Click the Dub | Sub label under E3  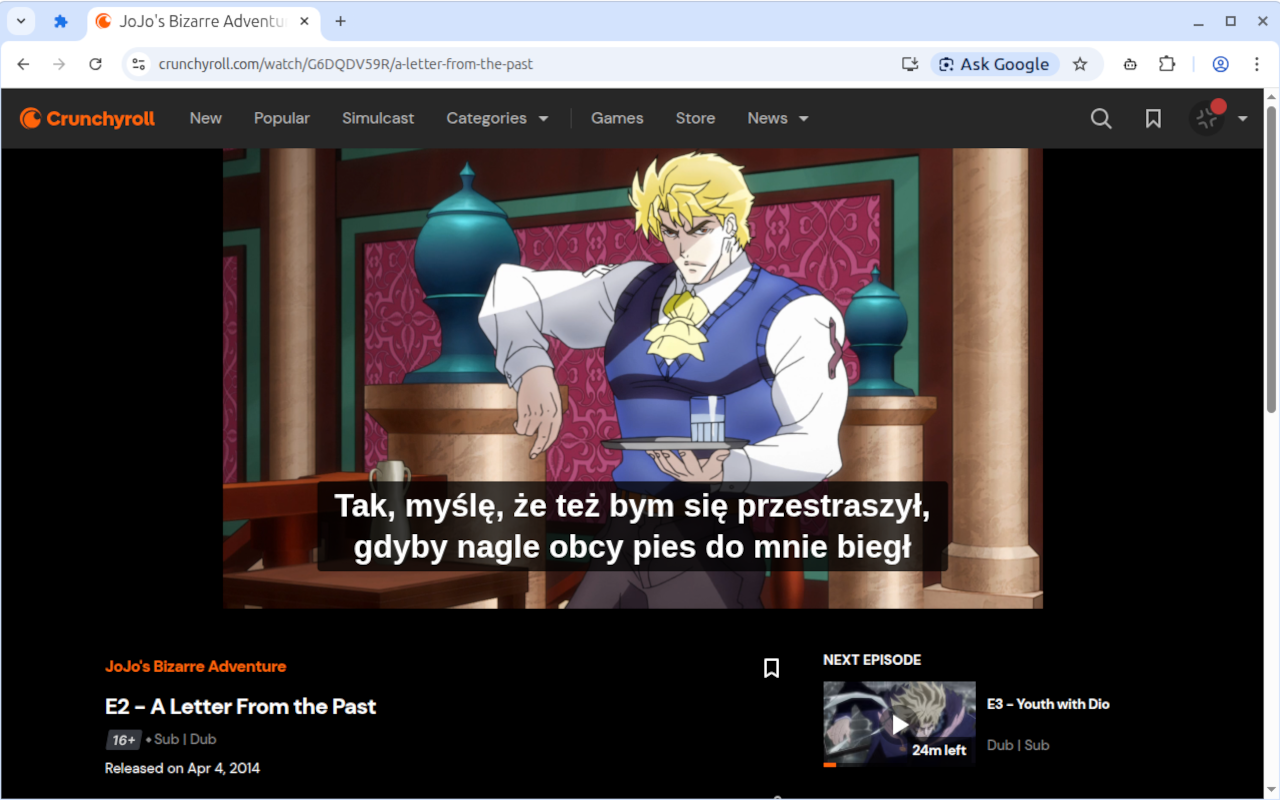pyautogui.click(x=1018, y=745)
